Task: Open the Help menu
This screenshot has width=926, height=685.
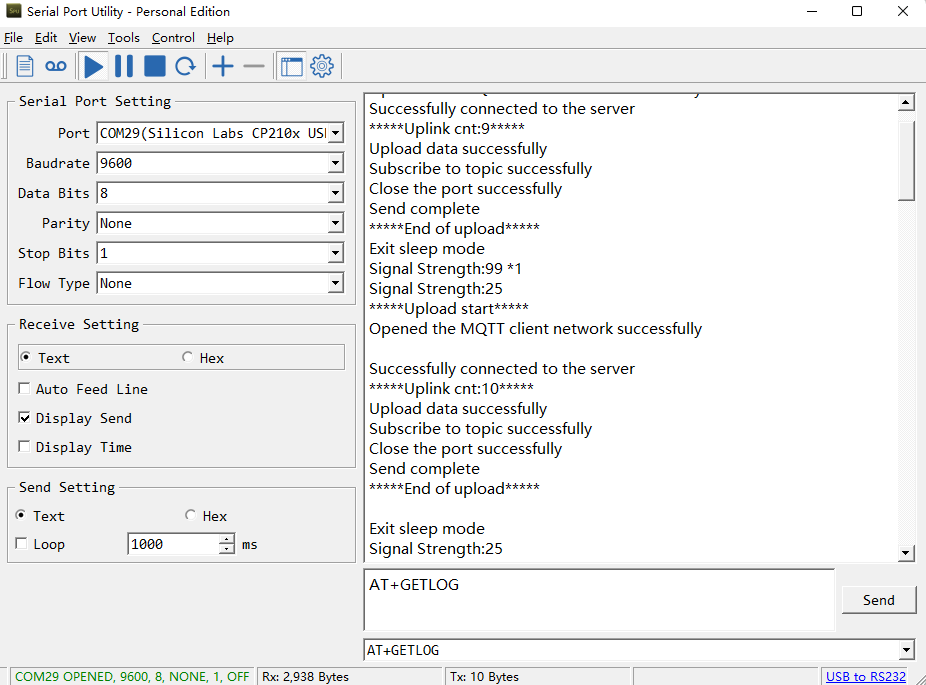Action: pos(220,38)
